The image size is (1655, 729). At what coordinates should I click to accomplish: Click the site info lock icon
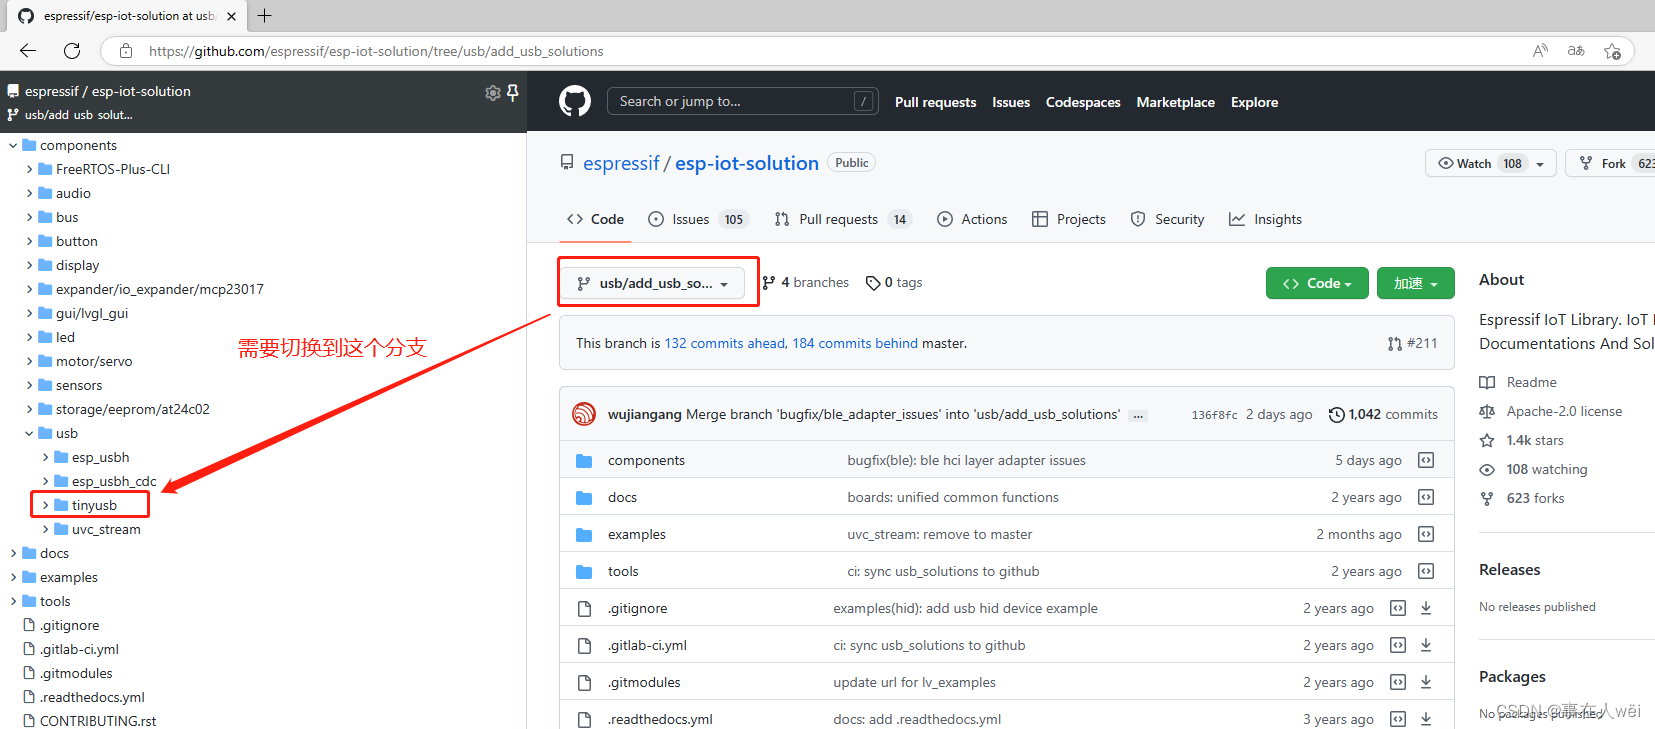[x=125, y=51]
